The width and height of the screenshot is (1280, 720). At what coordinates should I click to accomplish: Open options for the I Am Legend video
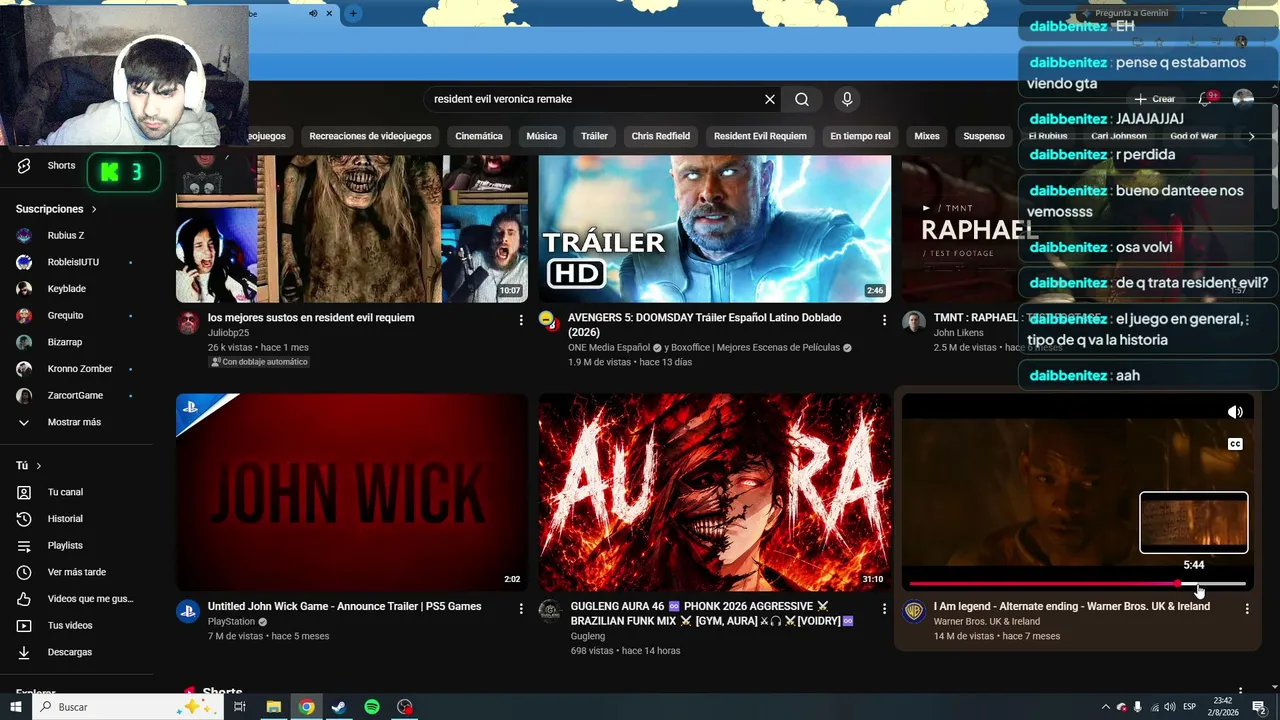(x=1247, y=608)
